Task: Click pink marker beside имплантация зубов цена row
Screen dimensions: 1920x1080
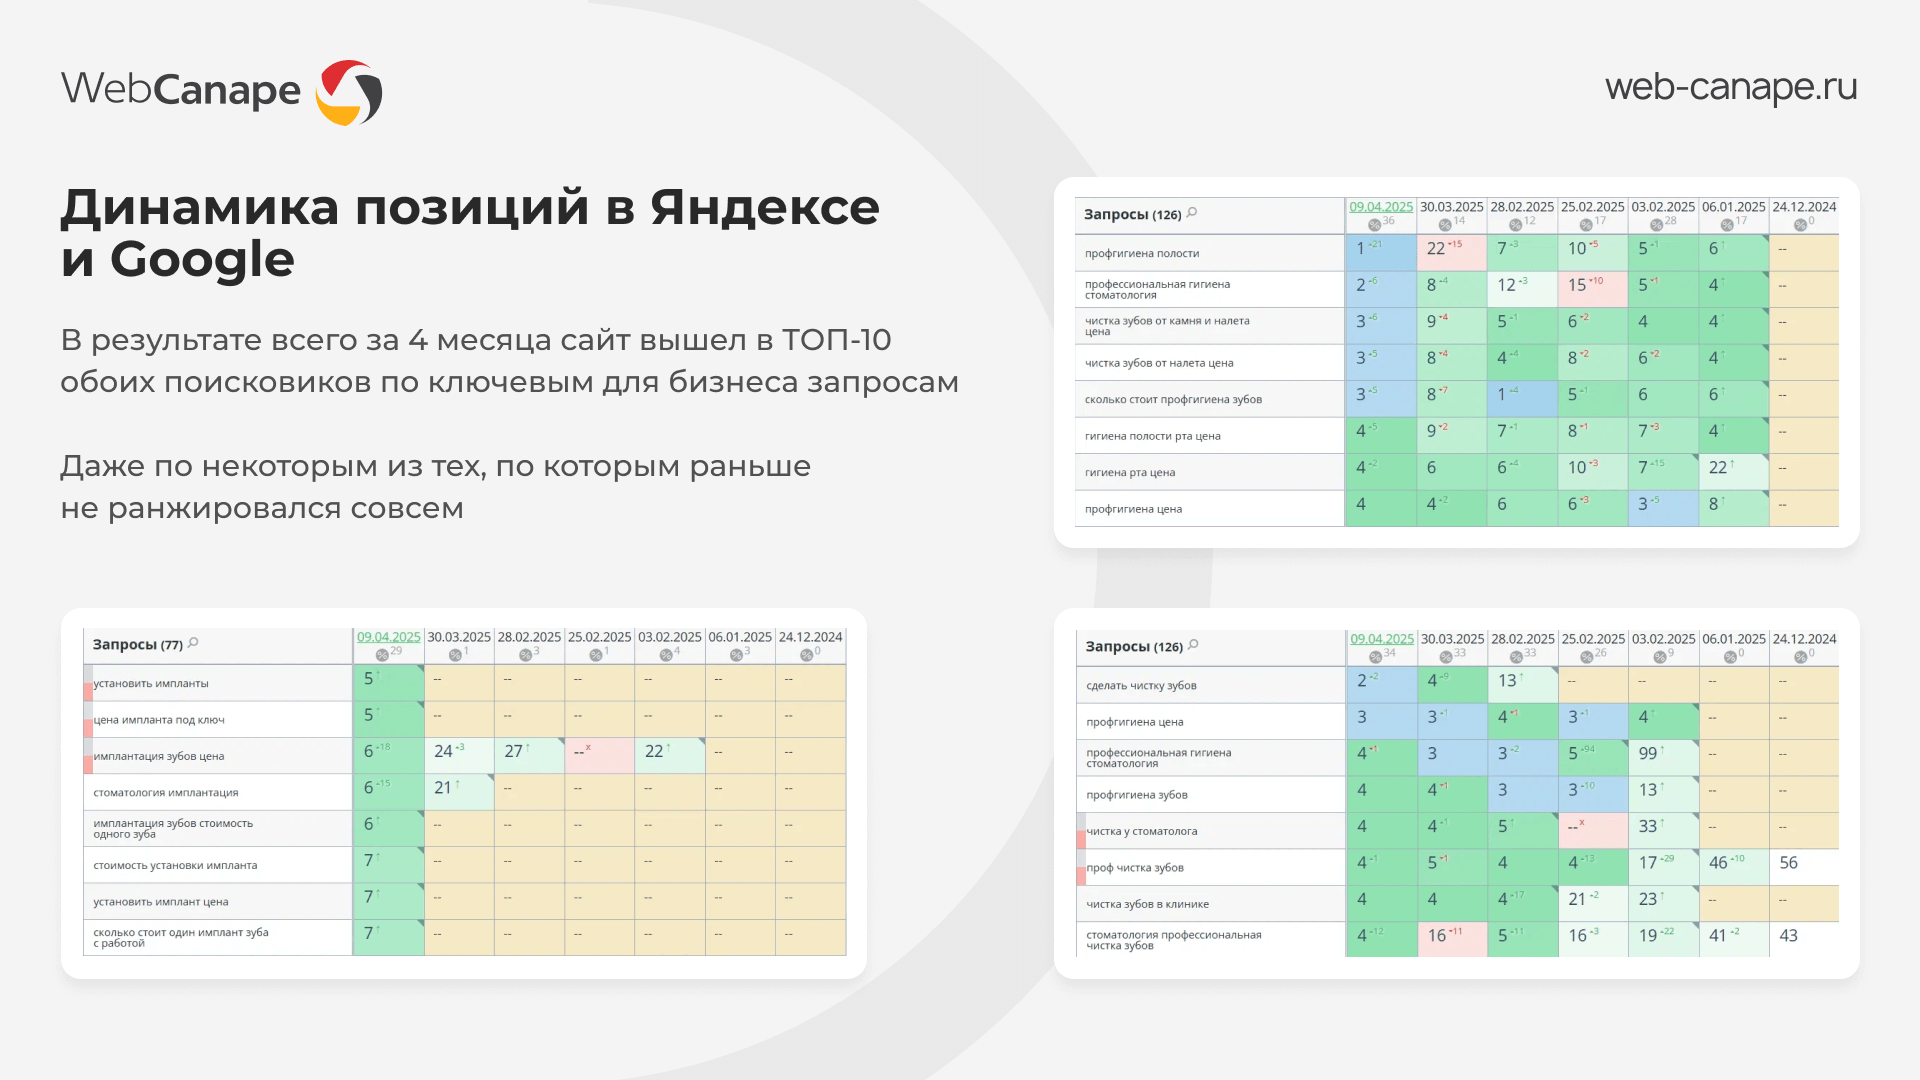Action: tap(88, 764)
